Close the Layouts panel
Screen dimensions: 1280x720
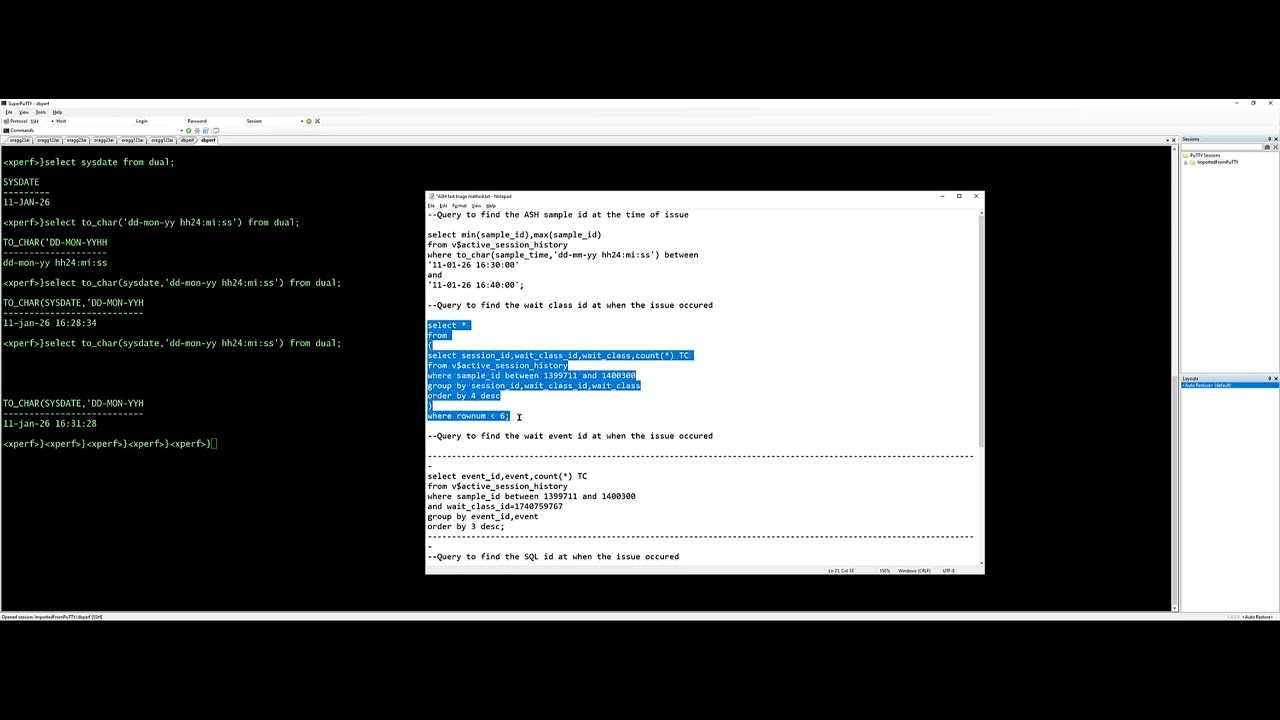1275,378
